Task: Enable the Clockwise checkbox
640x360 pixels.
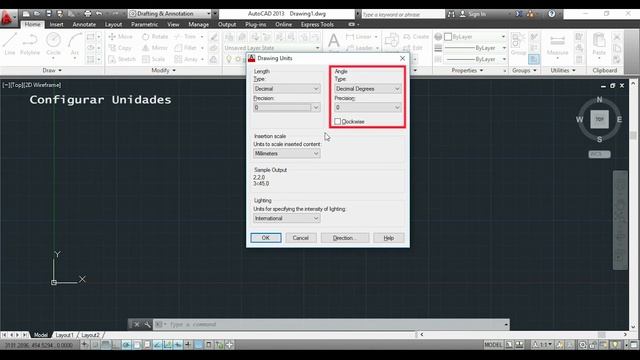Action: 338,122
